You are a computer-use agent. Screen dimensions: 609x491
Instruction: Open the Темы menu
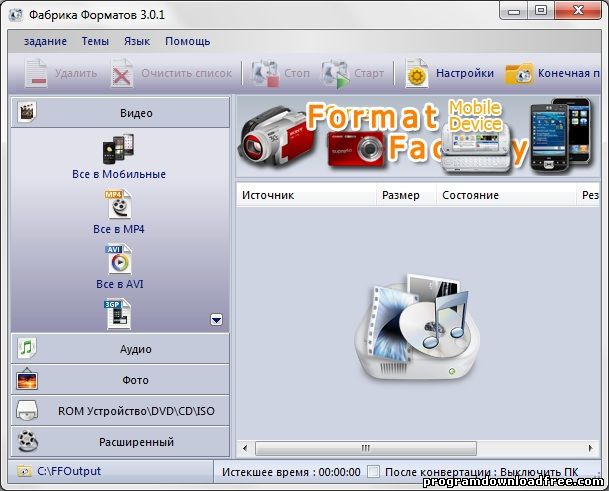click(95, 41)
